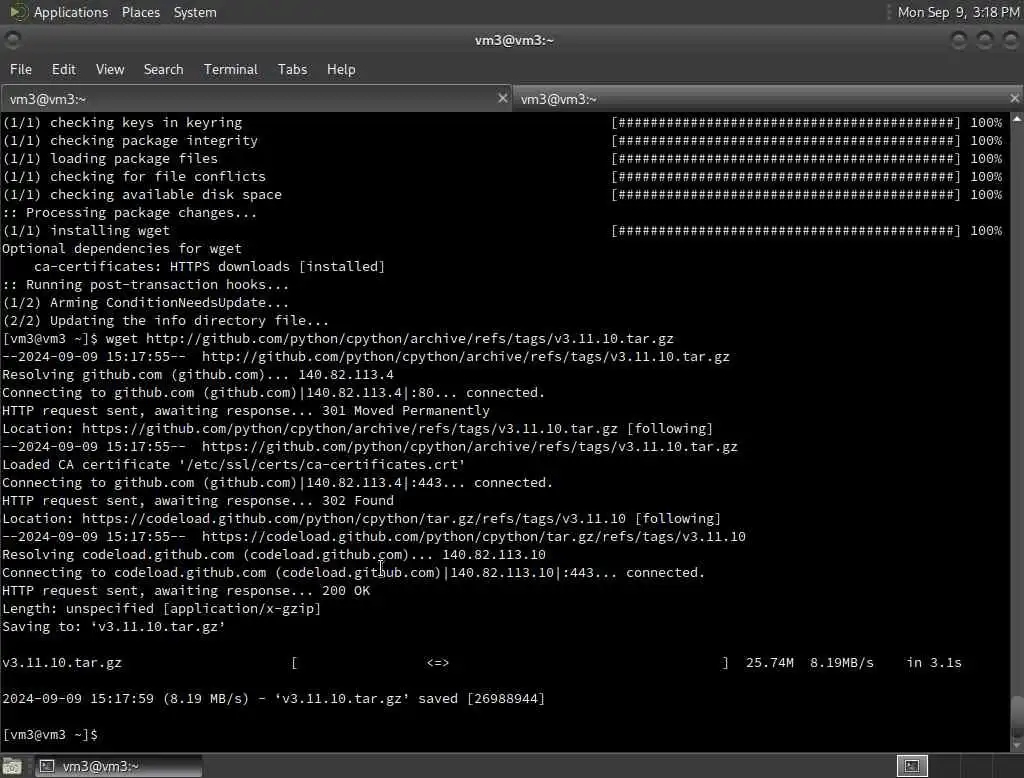Click 'Running post-transaction hooks' line
Screen dimensions: 1024x778
(146, 284)
